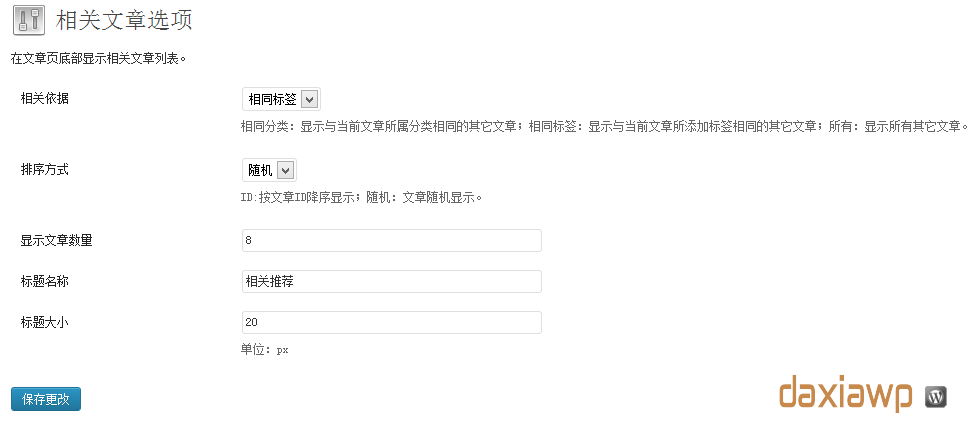The width and height of the screenshot is (978, 421).
Task: Click the 保存更改 button
Action: point(46,399)
